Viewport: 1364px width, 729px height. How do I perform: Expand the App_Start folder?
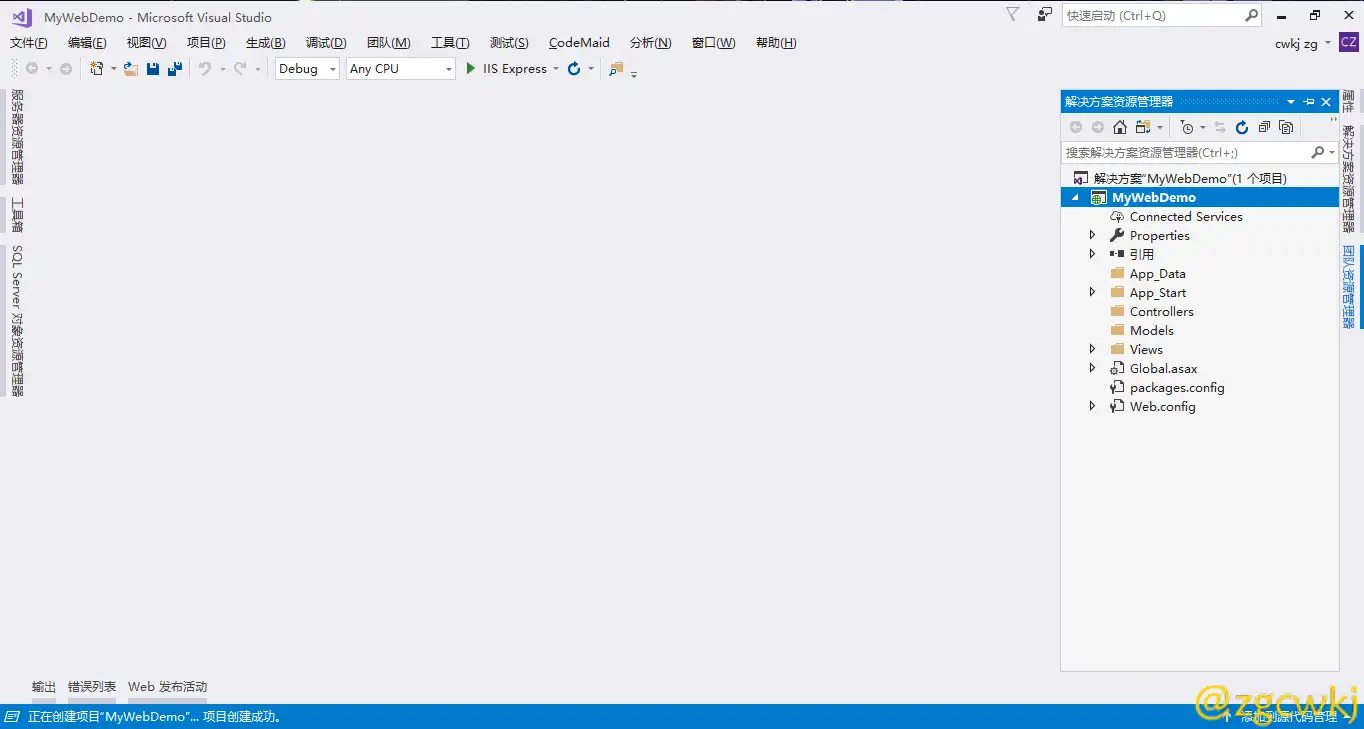click(1092, 293)
